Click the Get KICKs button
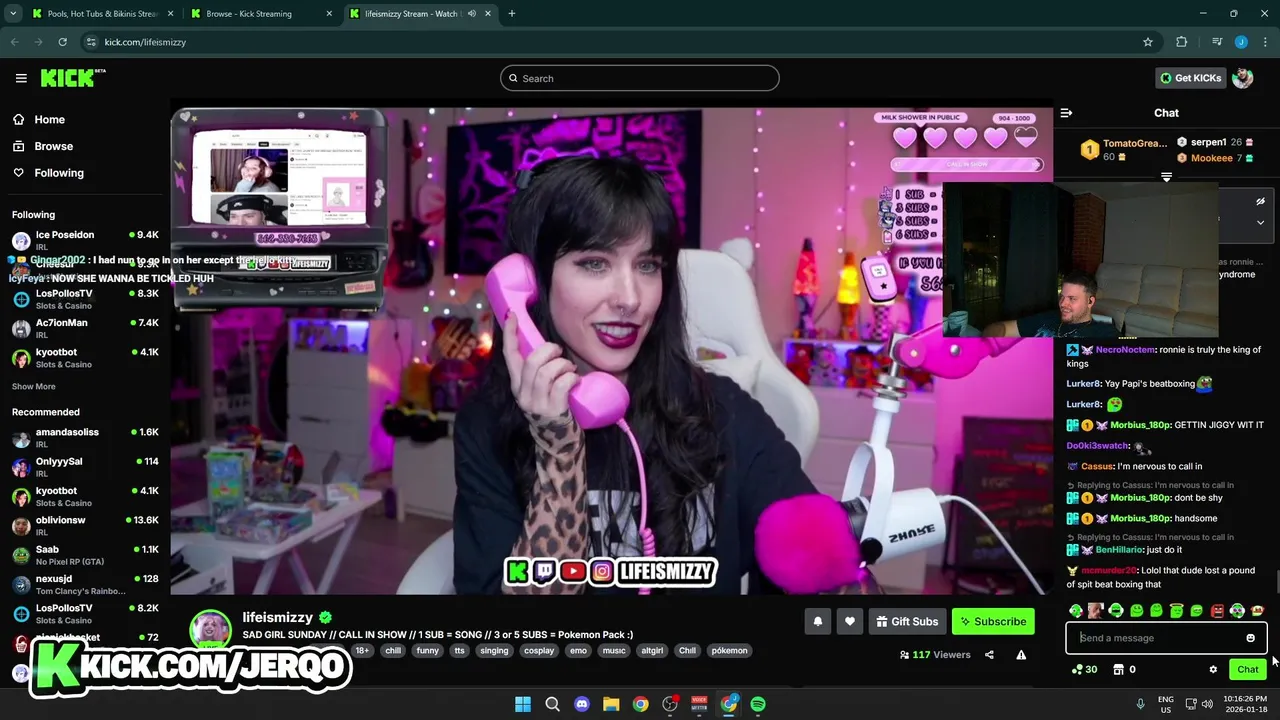This screenshot has width=1280, height=720. pos(1190,78)
